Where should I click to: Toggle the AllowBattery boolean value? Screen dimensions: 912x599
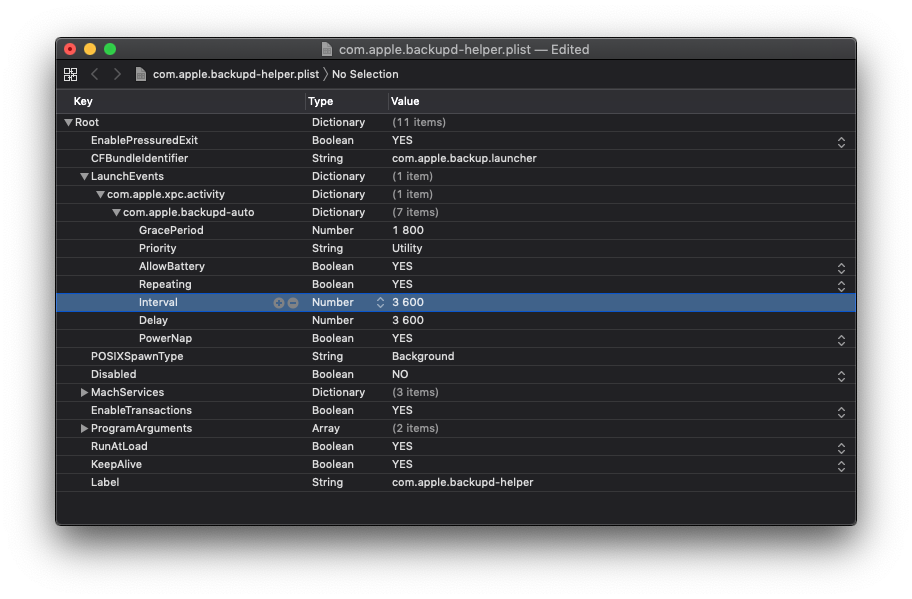point(841,266)
